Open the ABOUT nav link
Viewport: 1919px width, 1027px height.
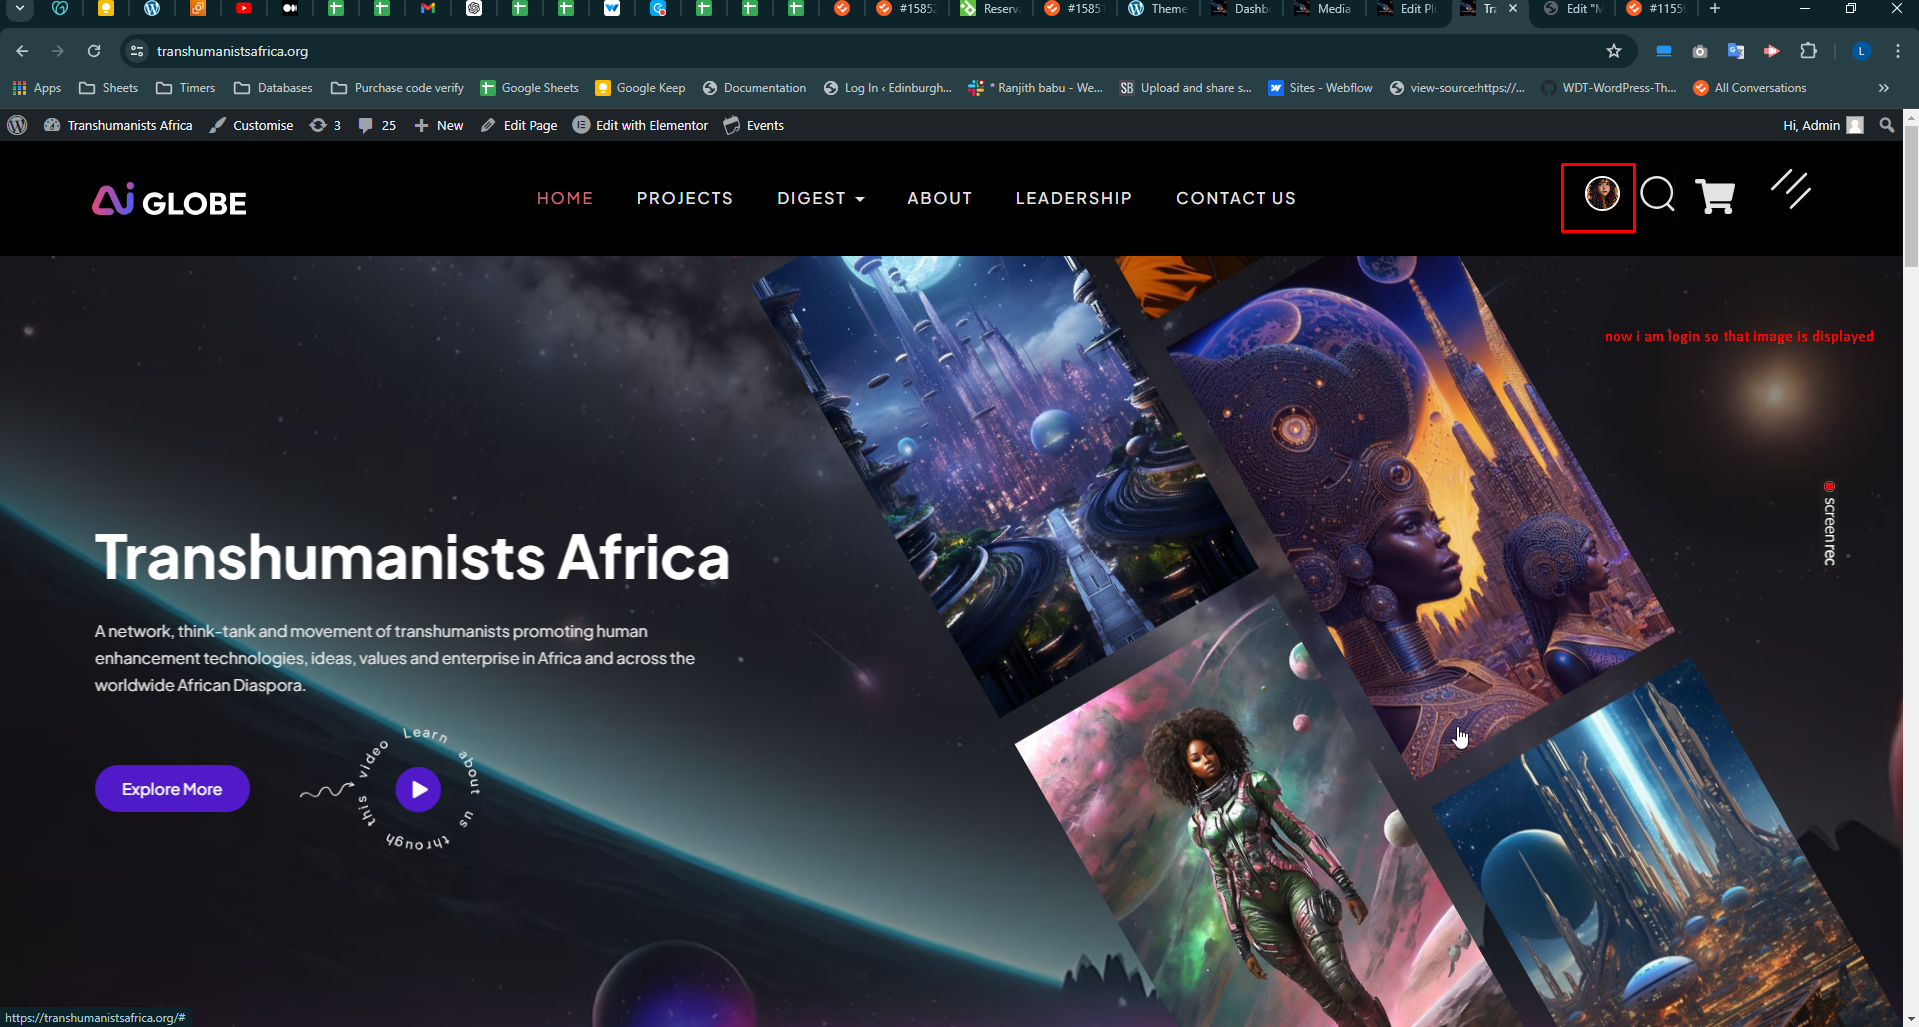(x=940, y=198)
